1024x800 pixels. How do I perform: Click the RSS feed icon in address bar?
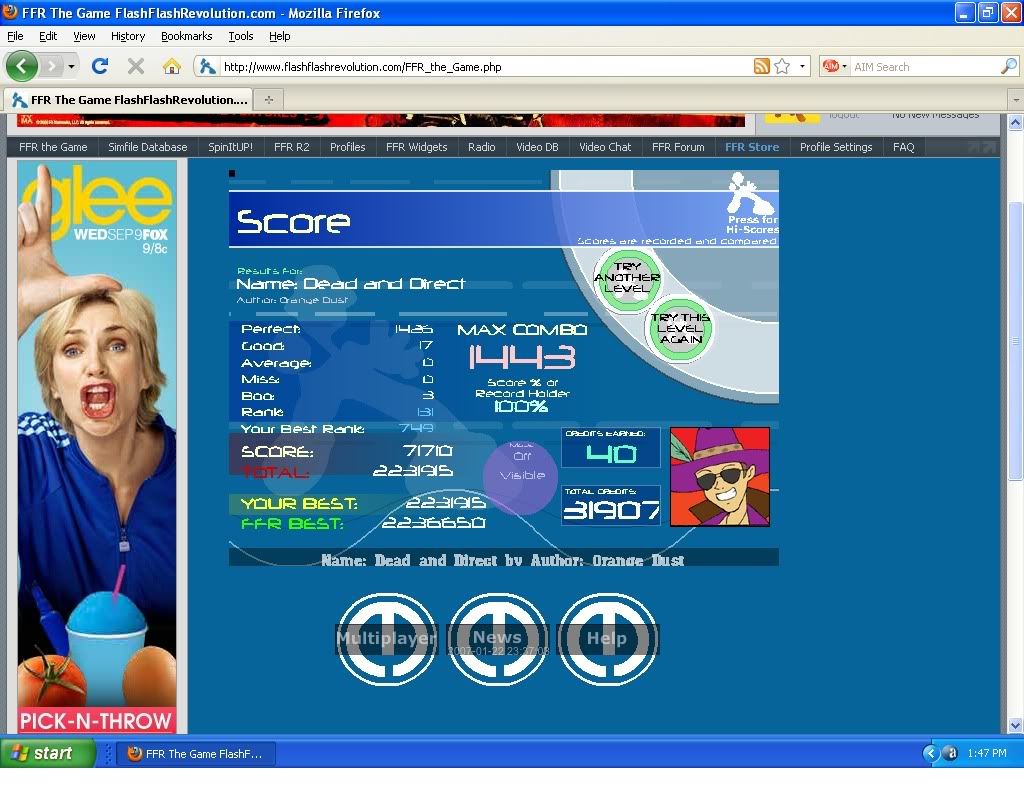click(762, 67)
